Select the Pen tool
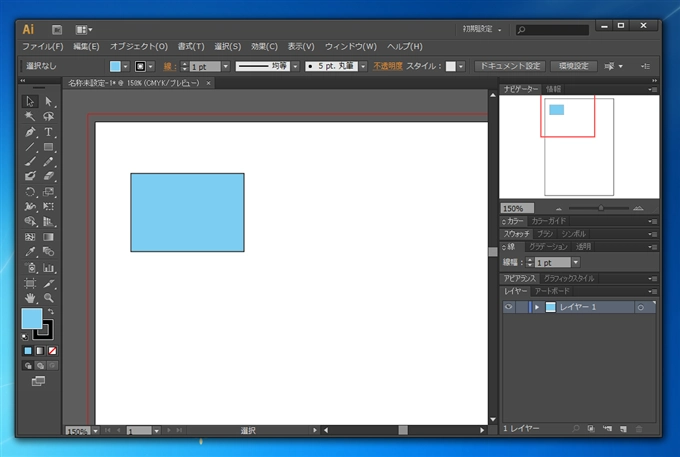This screenshot has height=457, width=680. [30, 132]
